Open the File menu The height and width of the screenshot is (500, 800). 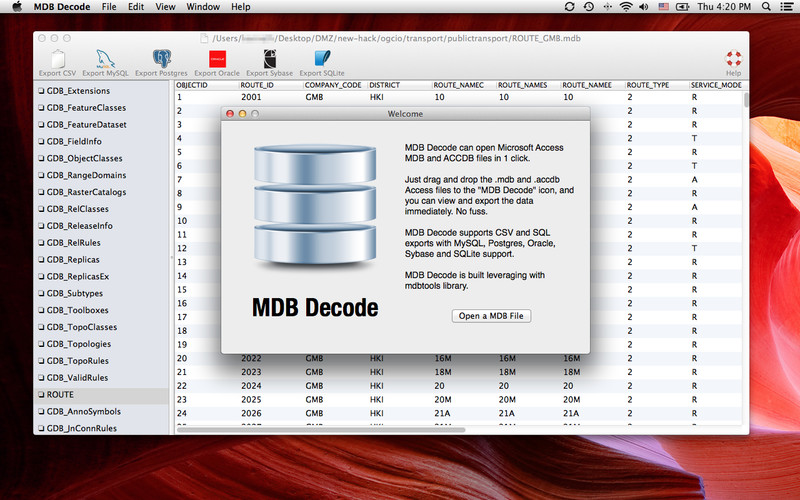109,7
